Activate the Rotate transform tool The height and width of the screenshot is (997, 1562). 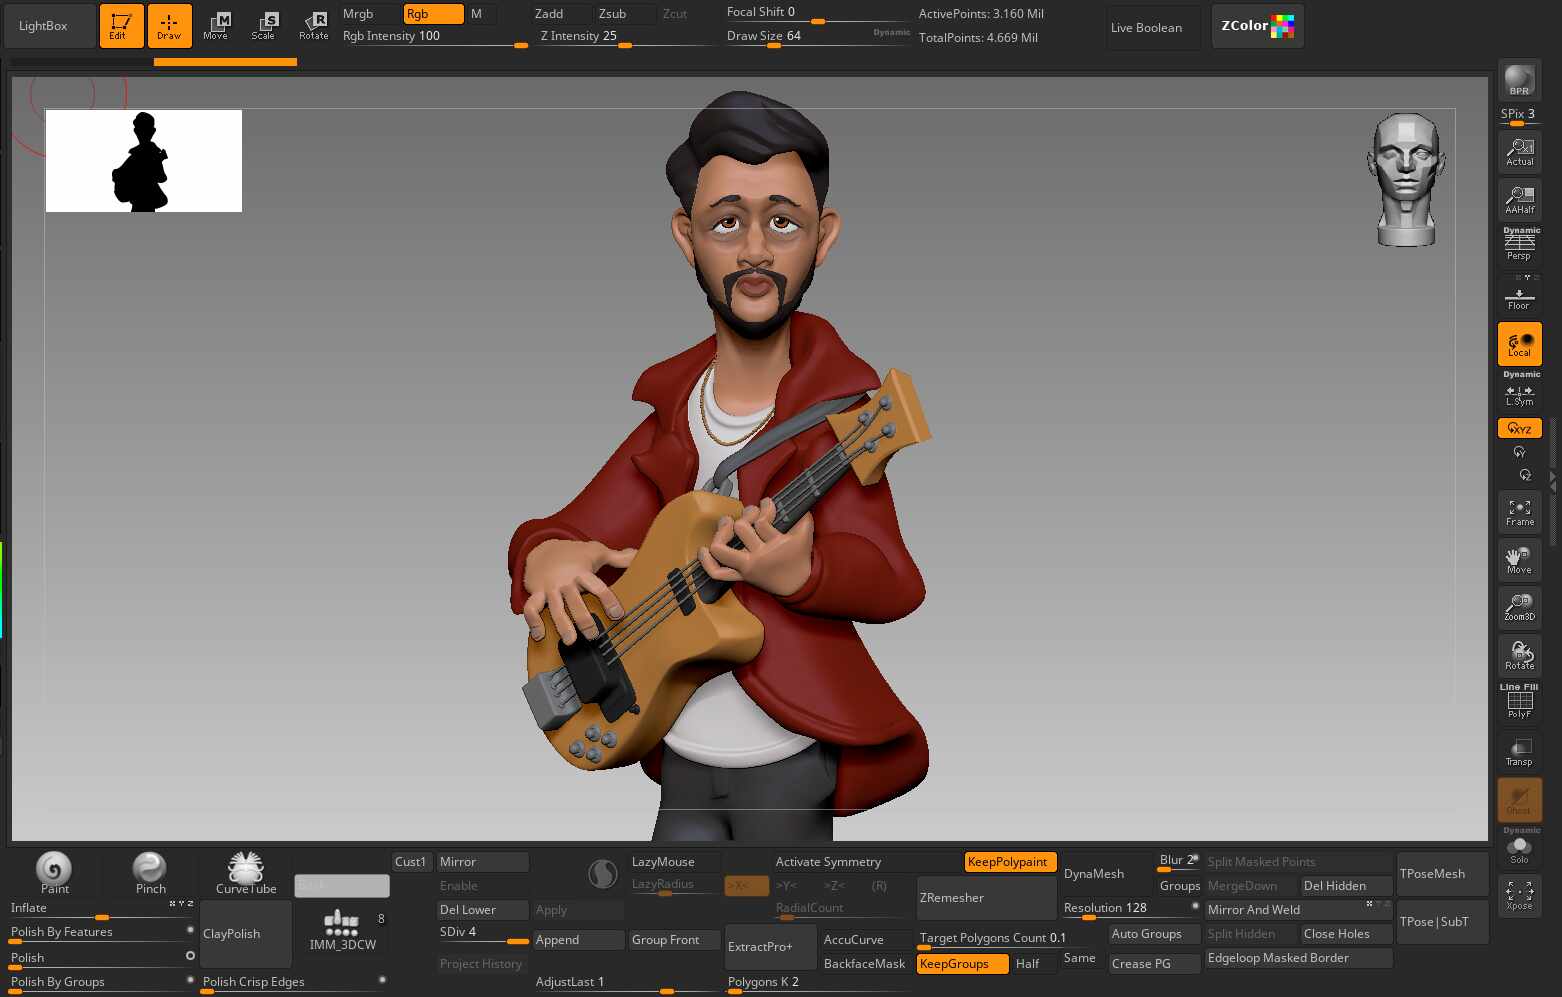tap(313, 26)
